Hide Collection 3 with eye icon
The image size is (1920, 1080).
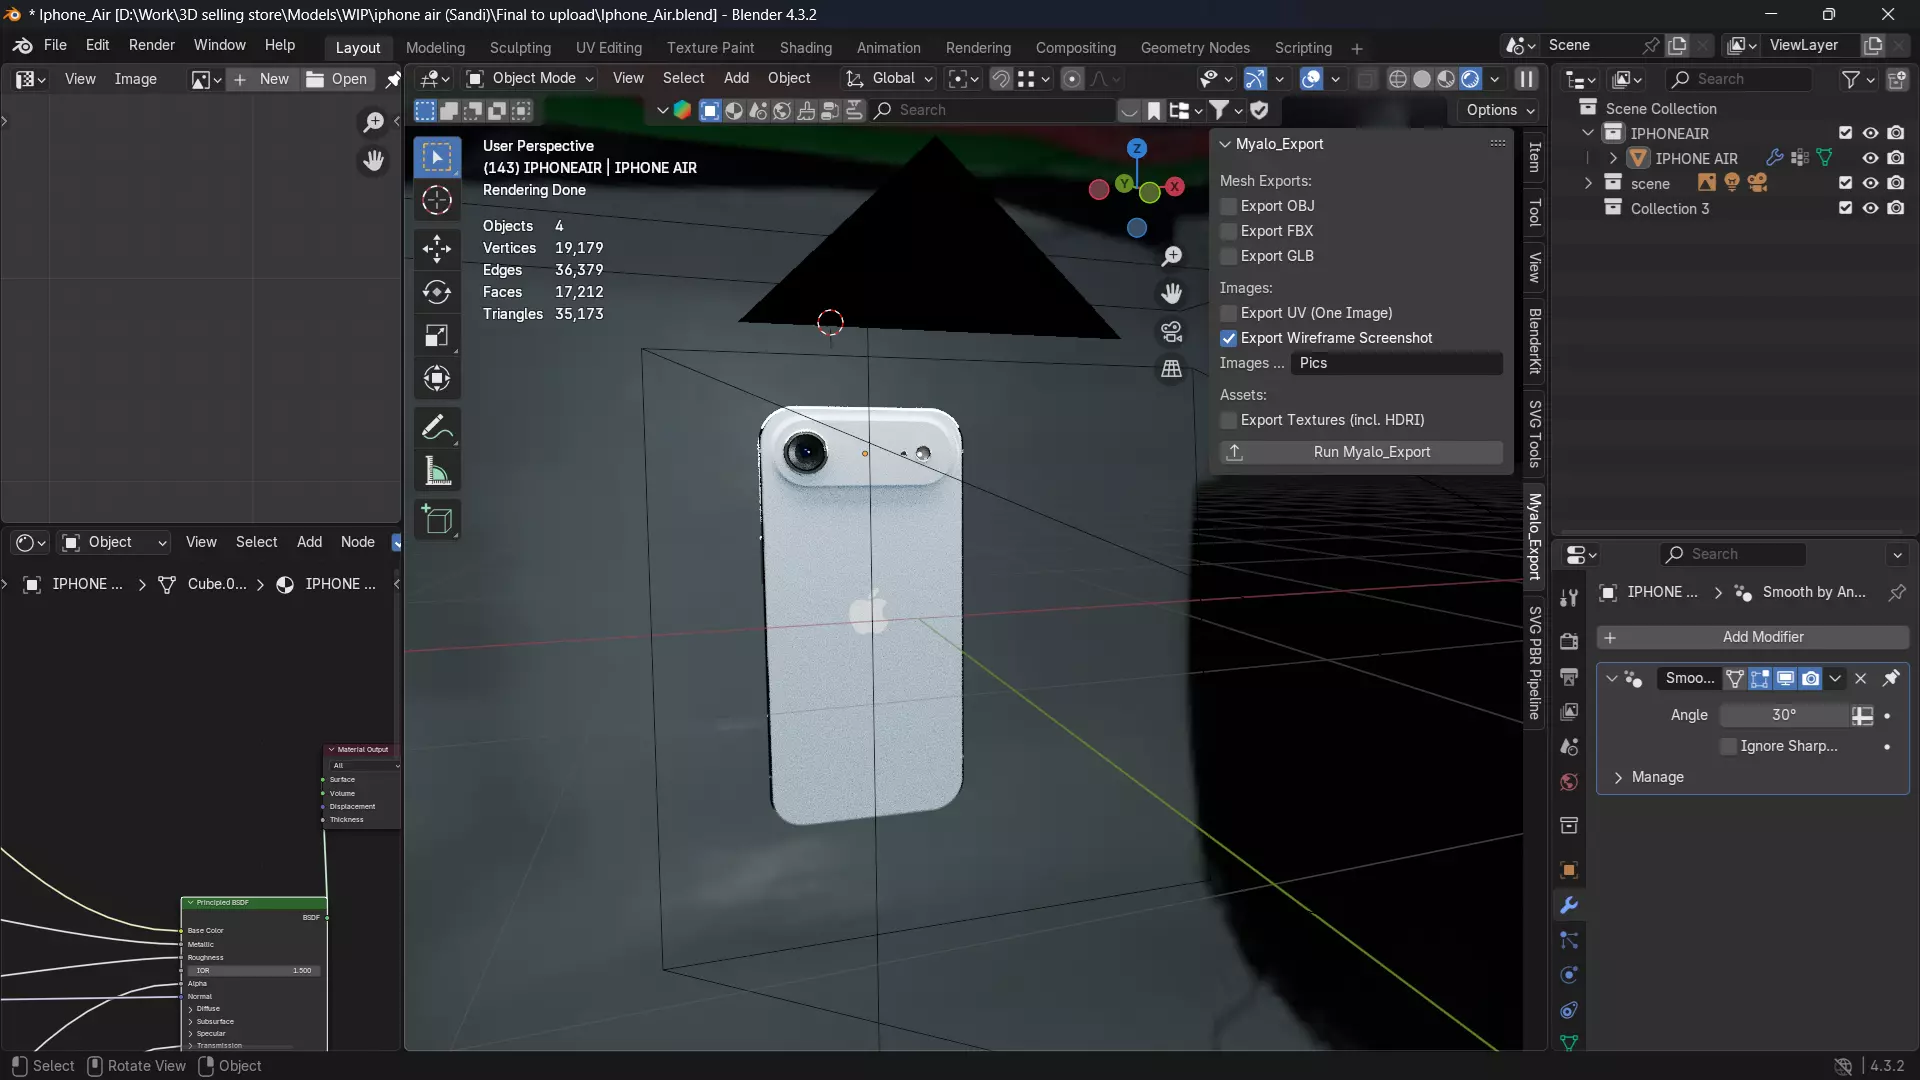click(x=1870, y=208)
